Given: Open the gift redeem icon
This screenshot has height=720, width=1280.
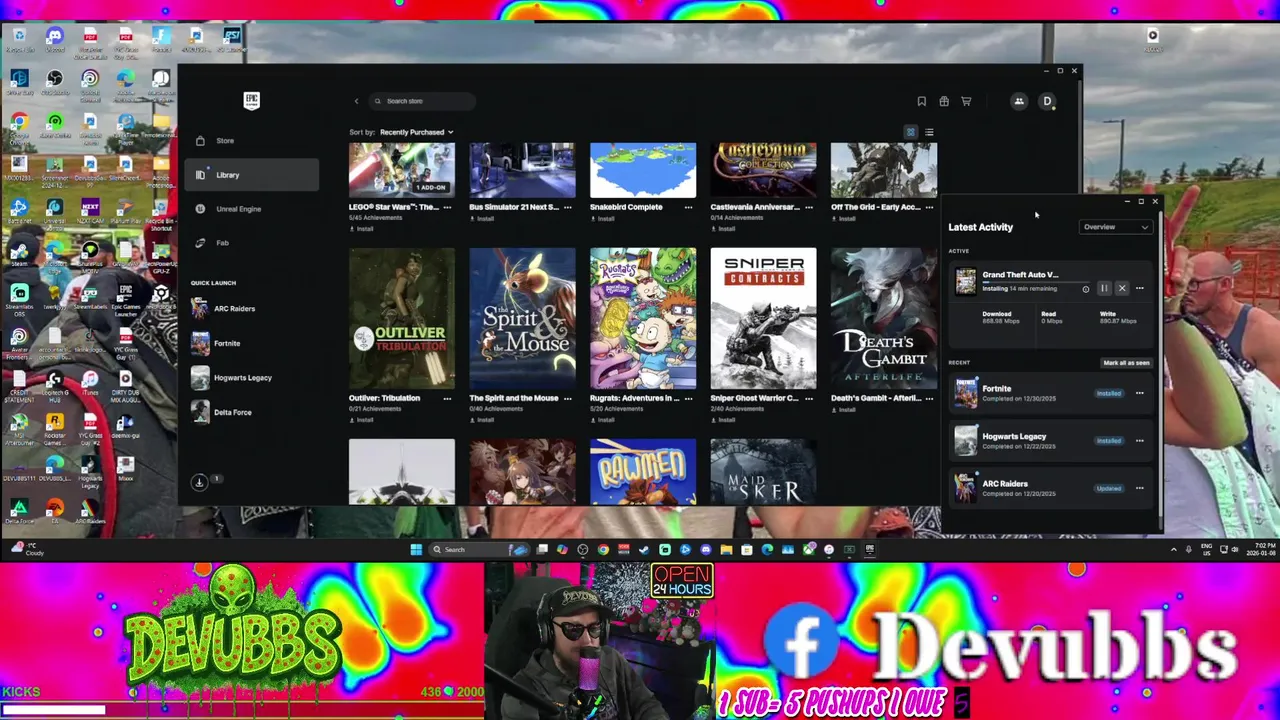Looking at the screenshot, I should [943, 101].
